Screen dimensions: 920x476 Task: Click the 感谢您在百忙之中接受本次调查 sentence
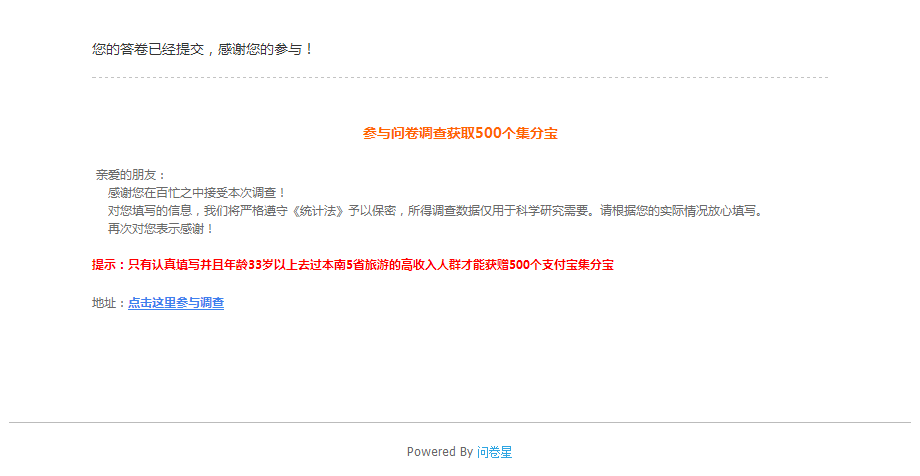coord(197,193)
